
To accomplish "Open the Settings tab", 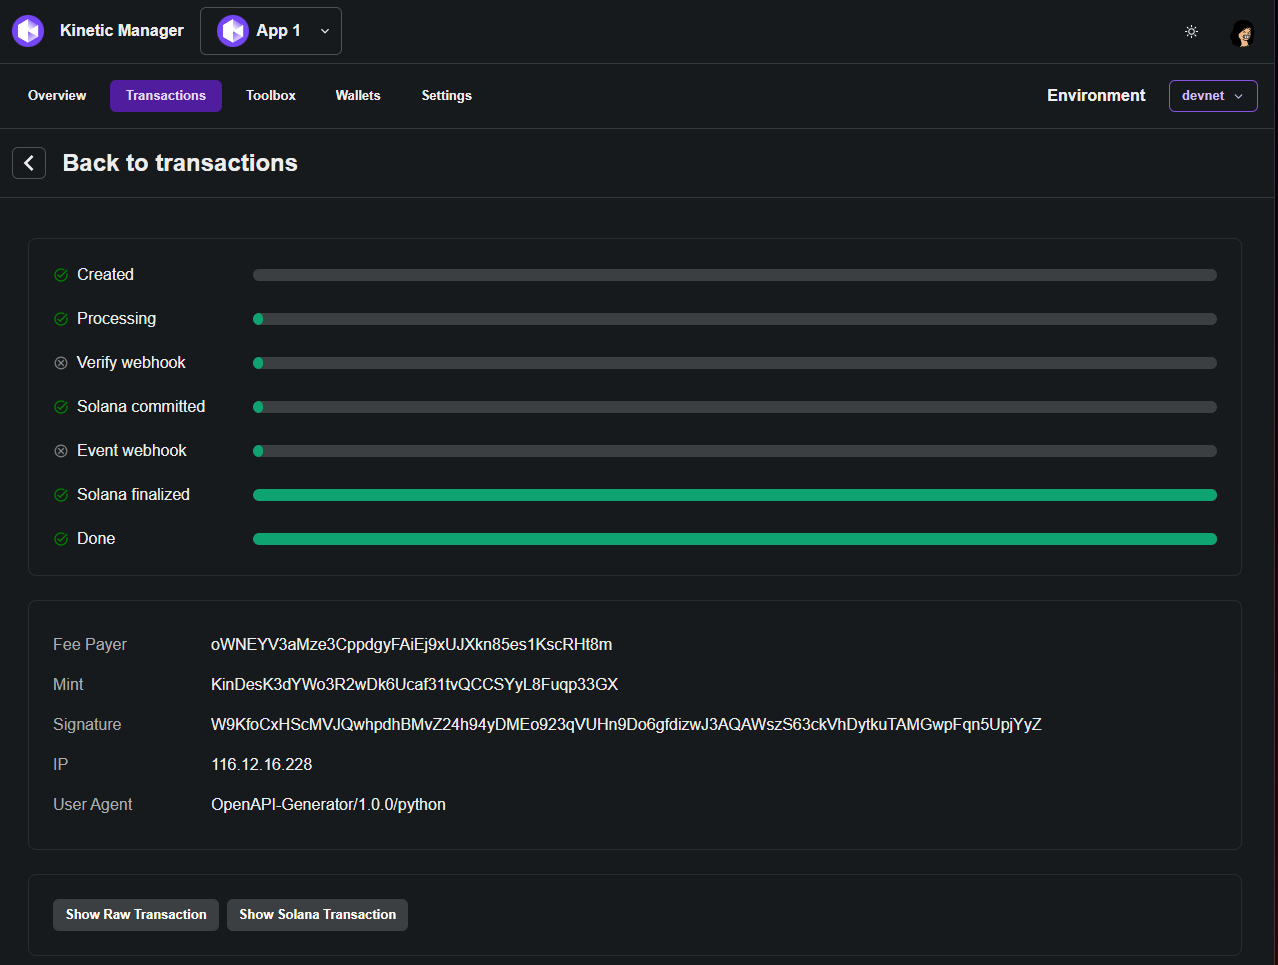I will click(x=446, y=96).
